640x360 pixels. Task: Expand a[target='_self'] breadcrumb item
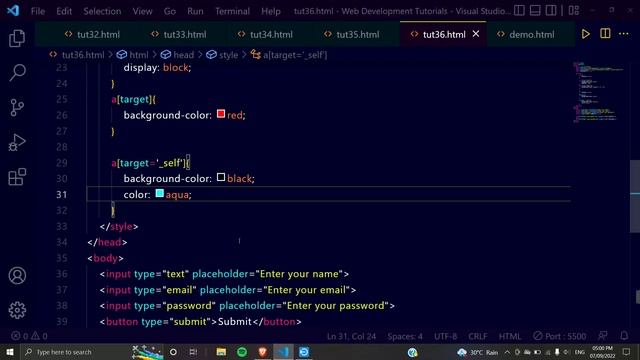(x=295, y=55)
